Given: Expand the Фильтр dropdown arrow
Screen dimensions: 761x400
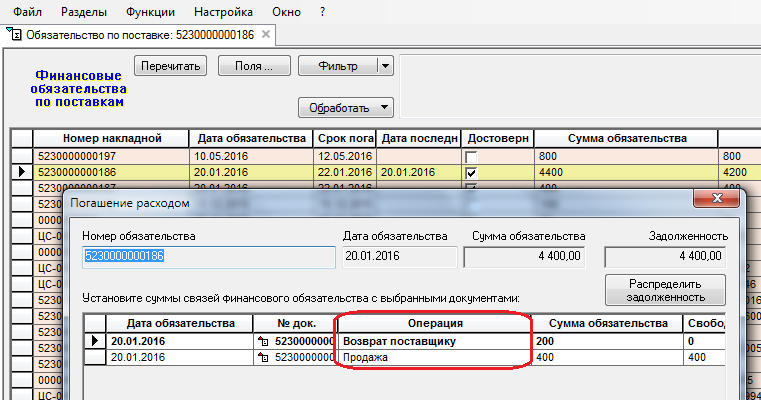Looking at the screenshot, I should 385,66.
